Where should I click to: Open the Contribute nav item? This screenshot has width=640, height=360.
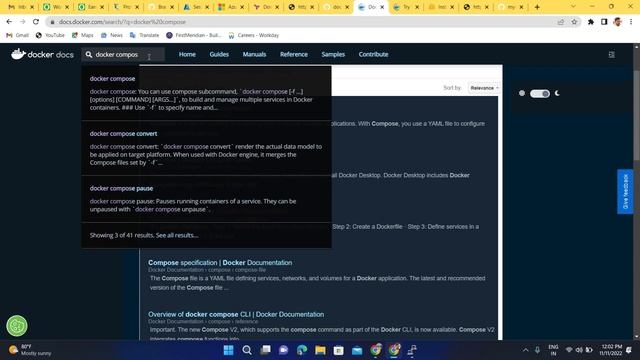pos(373,54)
